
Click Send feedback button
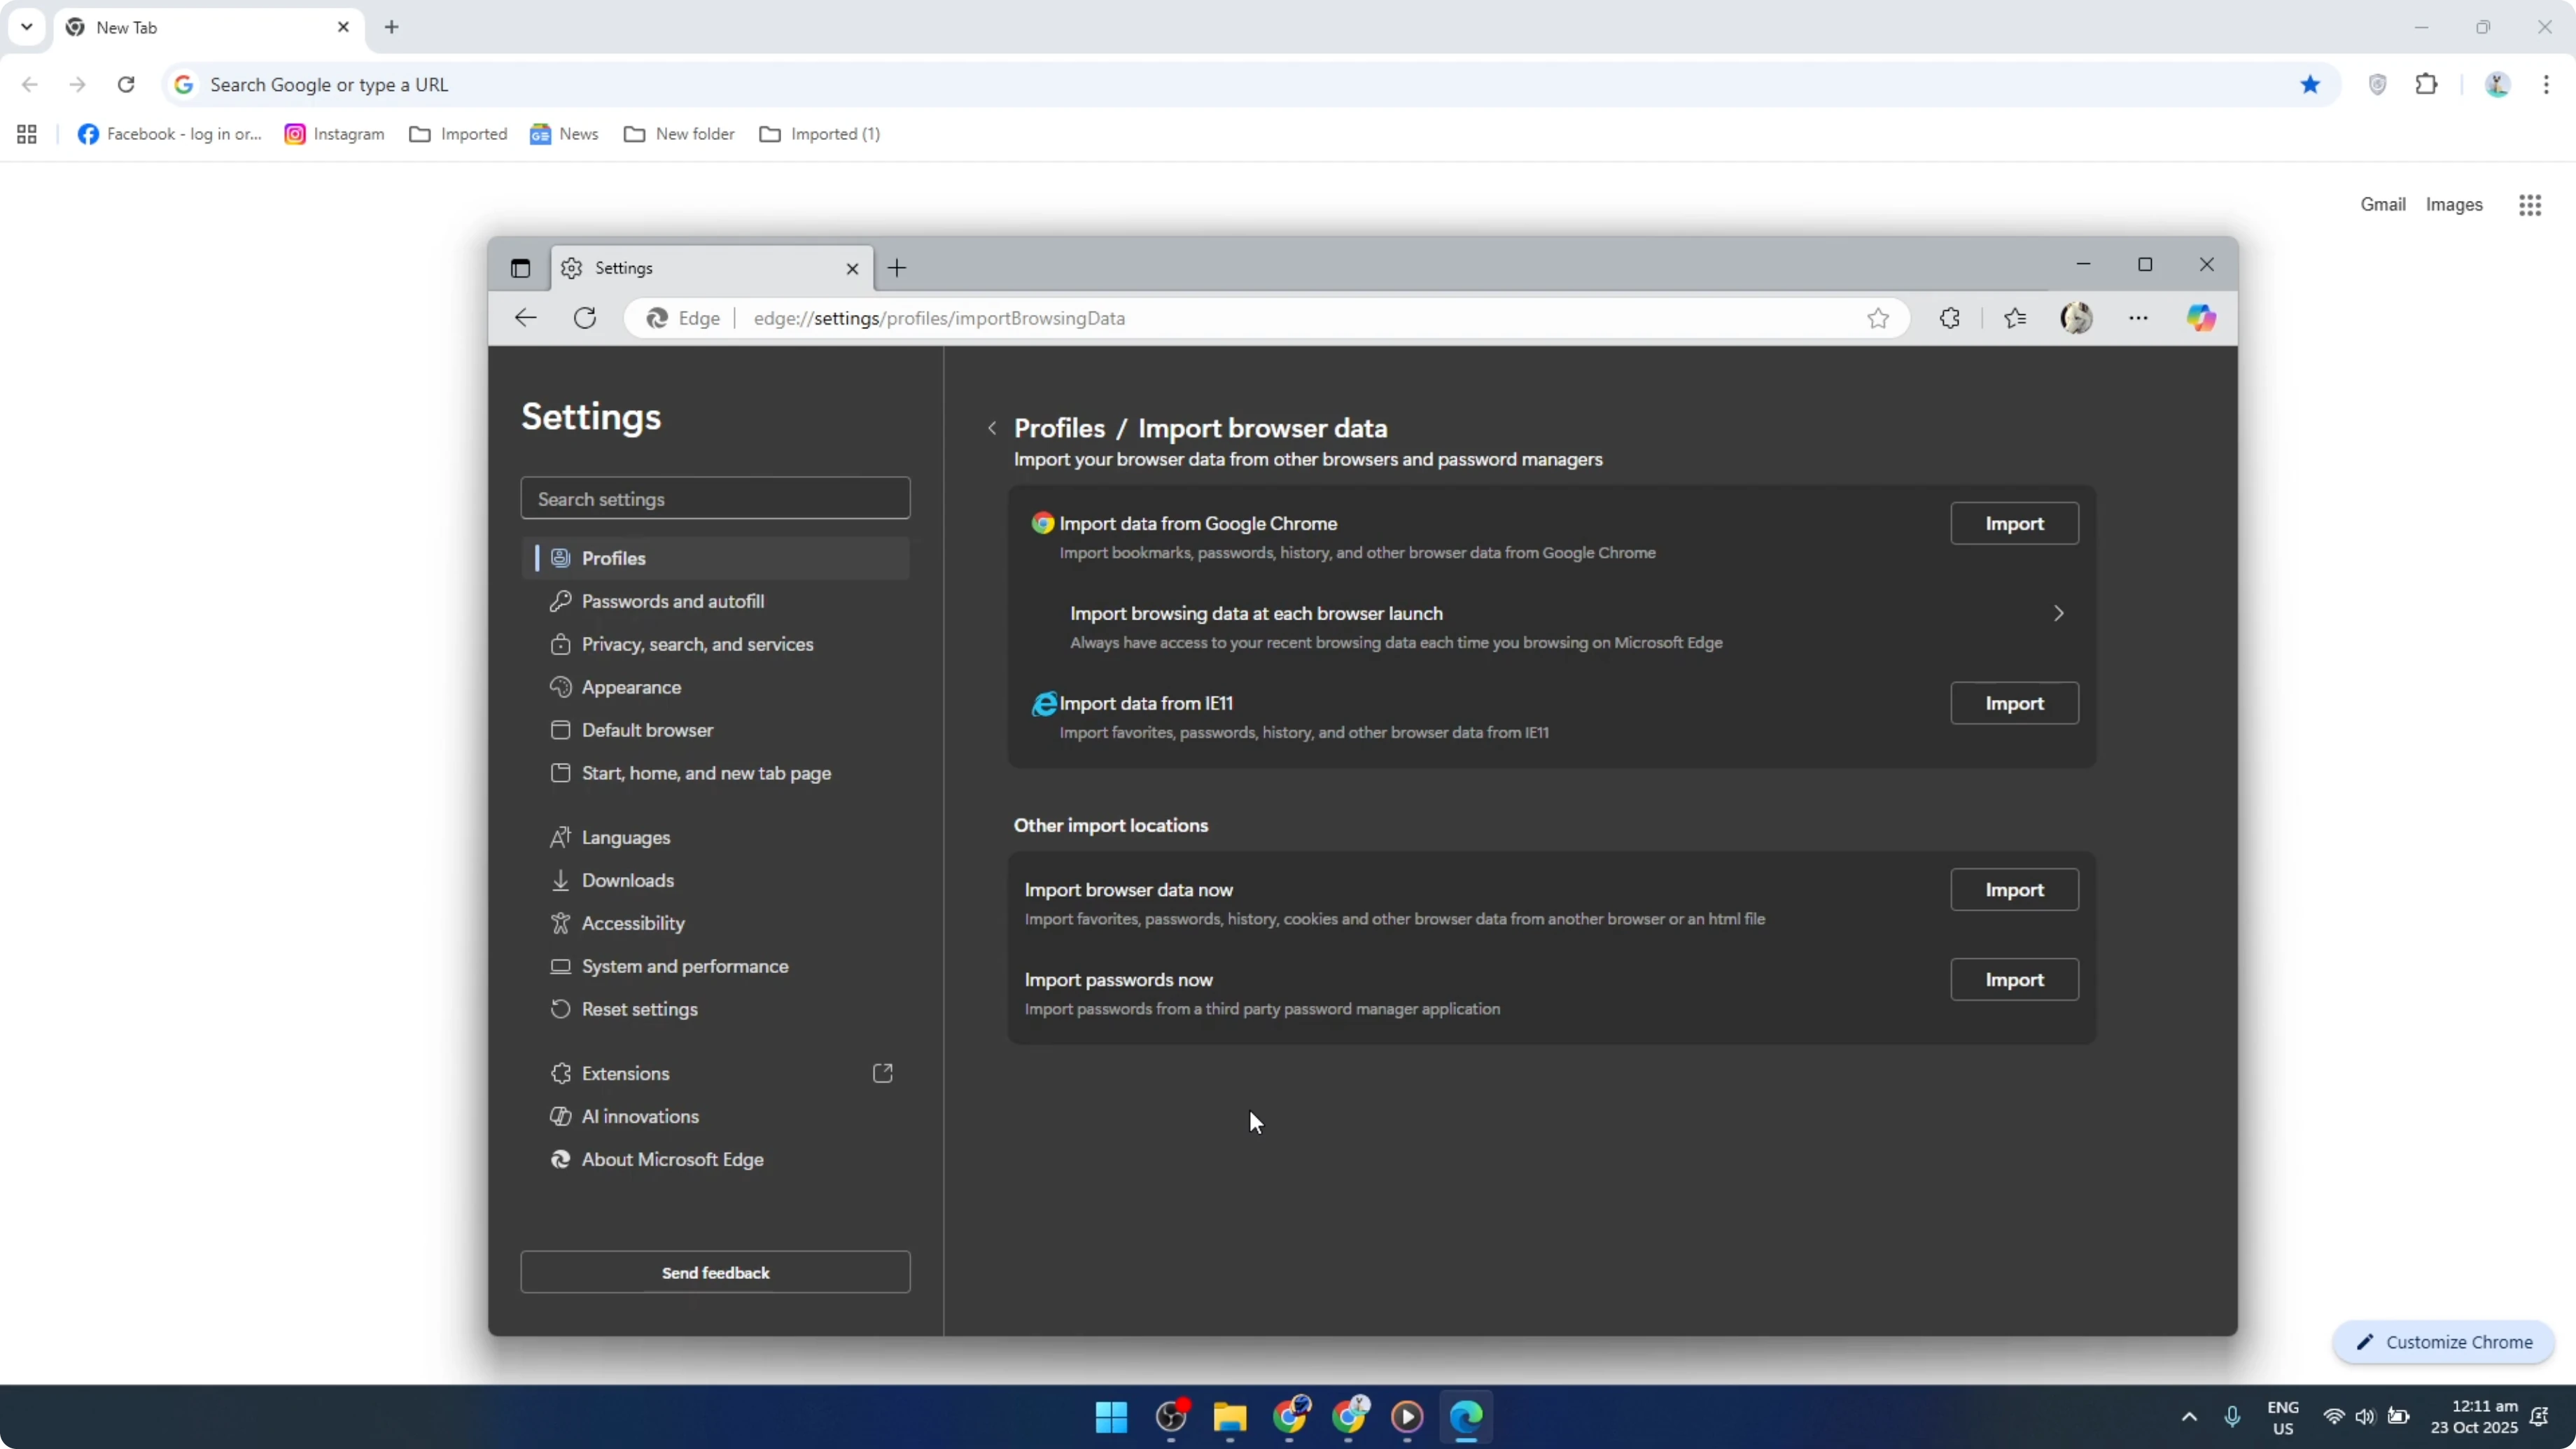715,1272
